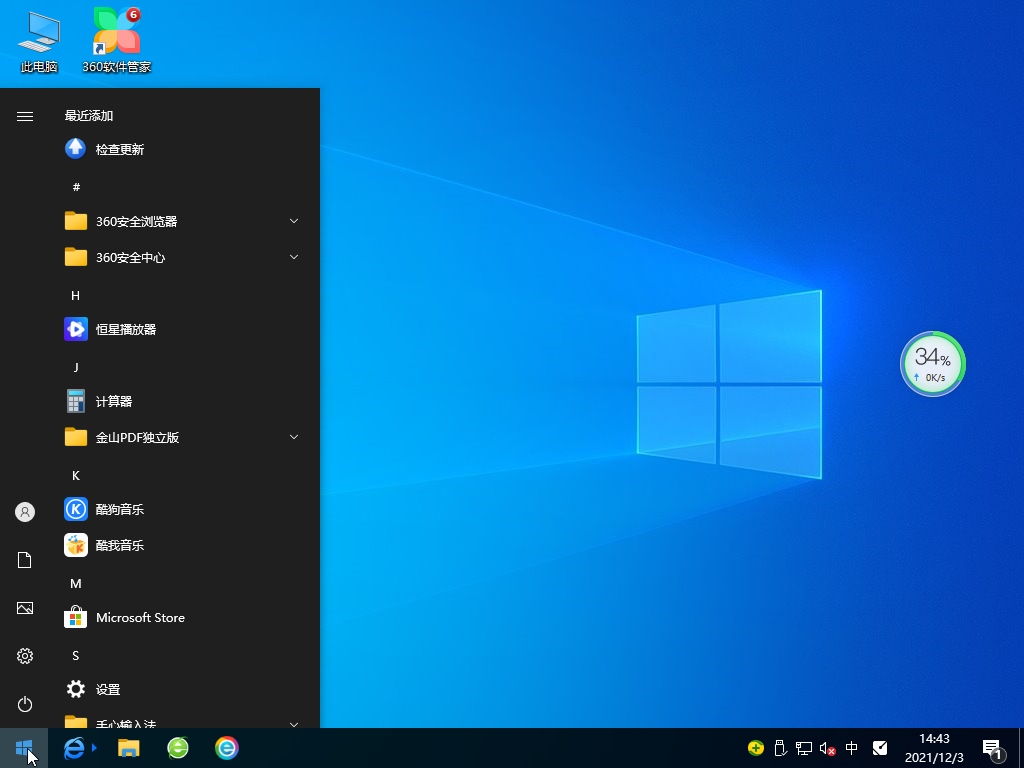Open the power options icon in Start sidebar
Image resolution: width=1024 pixels, height=768 pixels.
click(x=24, y=704)
